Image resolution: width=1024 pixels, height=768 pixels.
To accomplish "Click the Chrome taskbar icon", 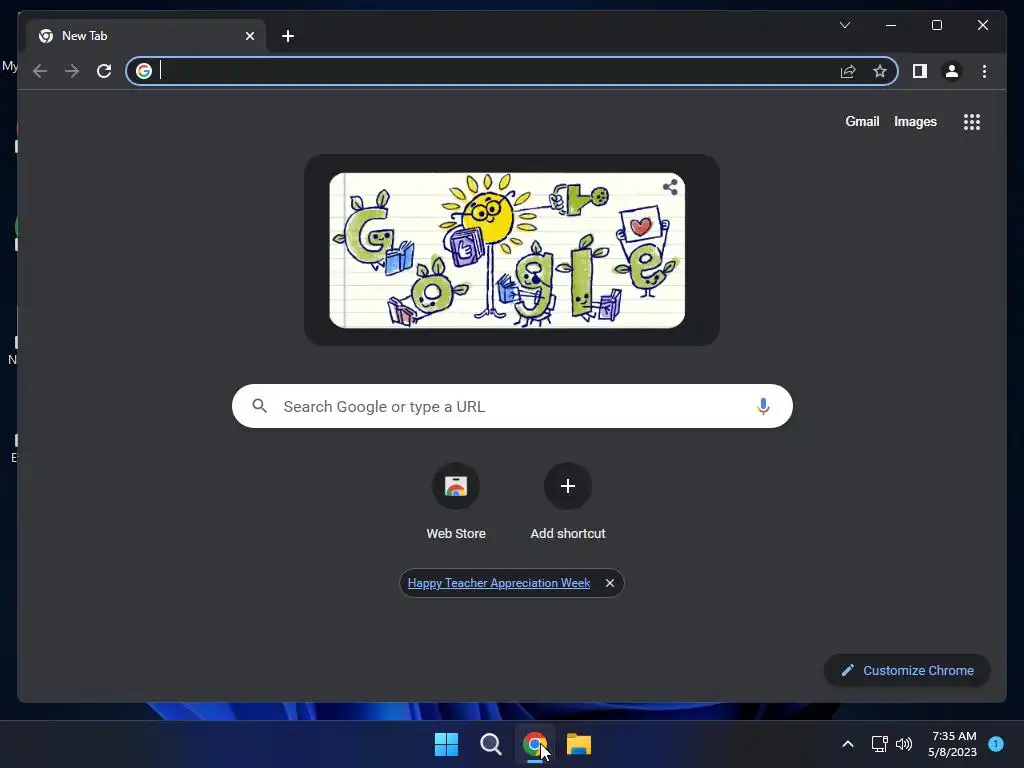I will [x=535, y=744].
